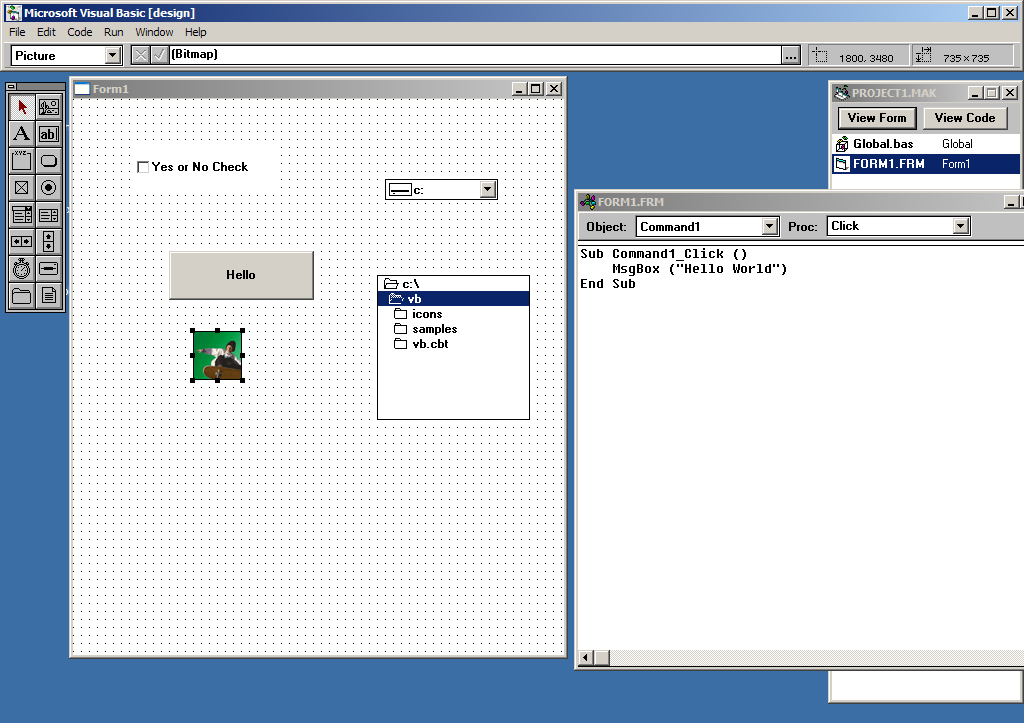Toggle the Yes or No Check checkbox
This screenshot has width=1024, height=723.
[143, 167]
